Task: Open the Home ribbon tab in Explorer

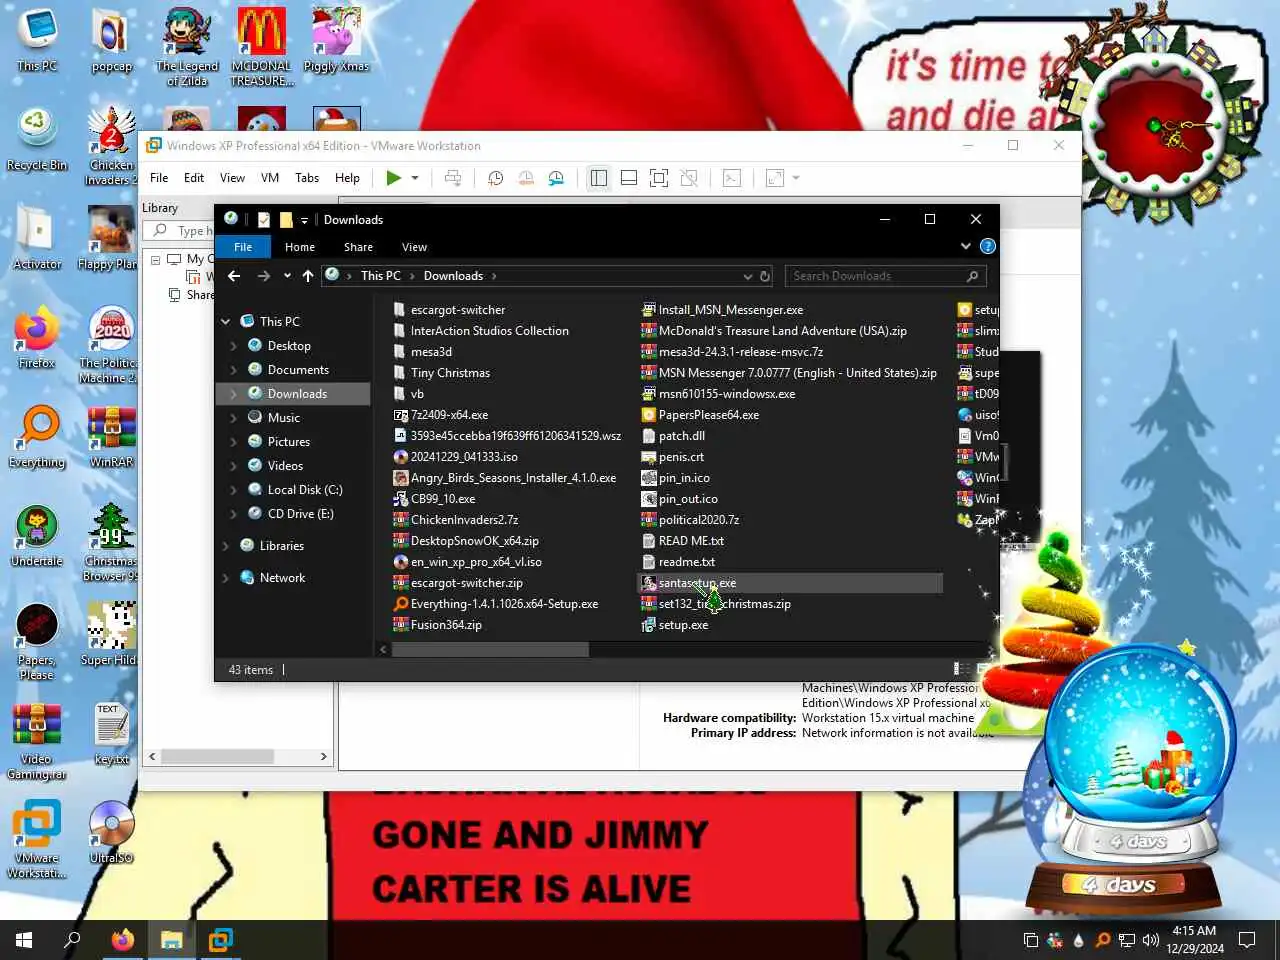Action: [300, 247]
